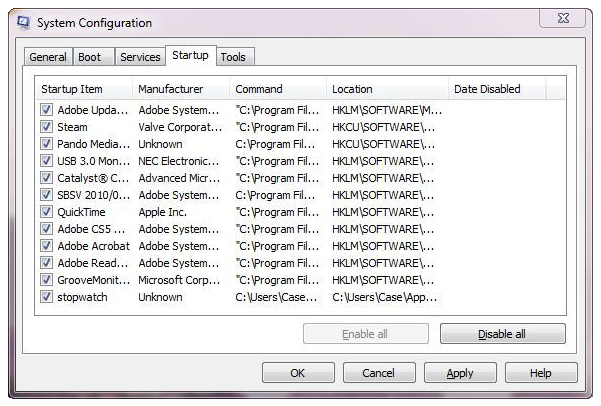Select the Catalyst® C... item name
Screen dimensions: 601x406
[94, 178]
